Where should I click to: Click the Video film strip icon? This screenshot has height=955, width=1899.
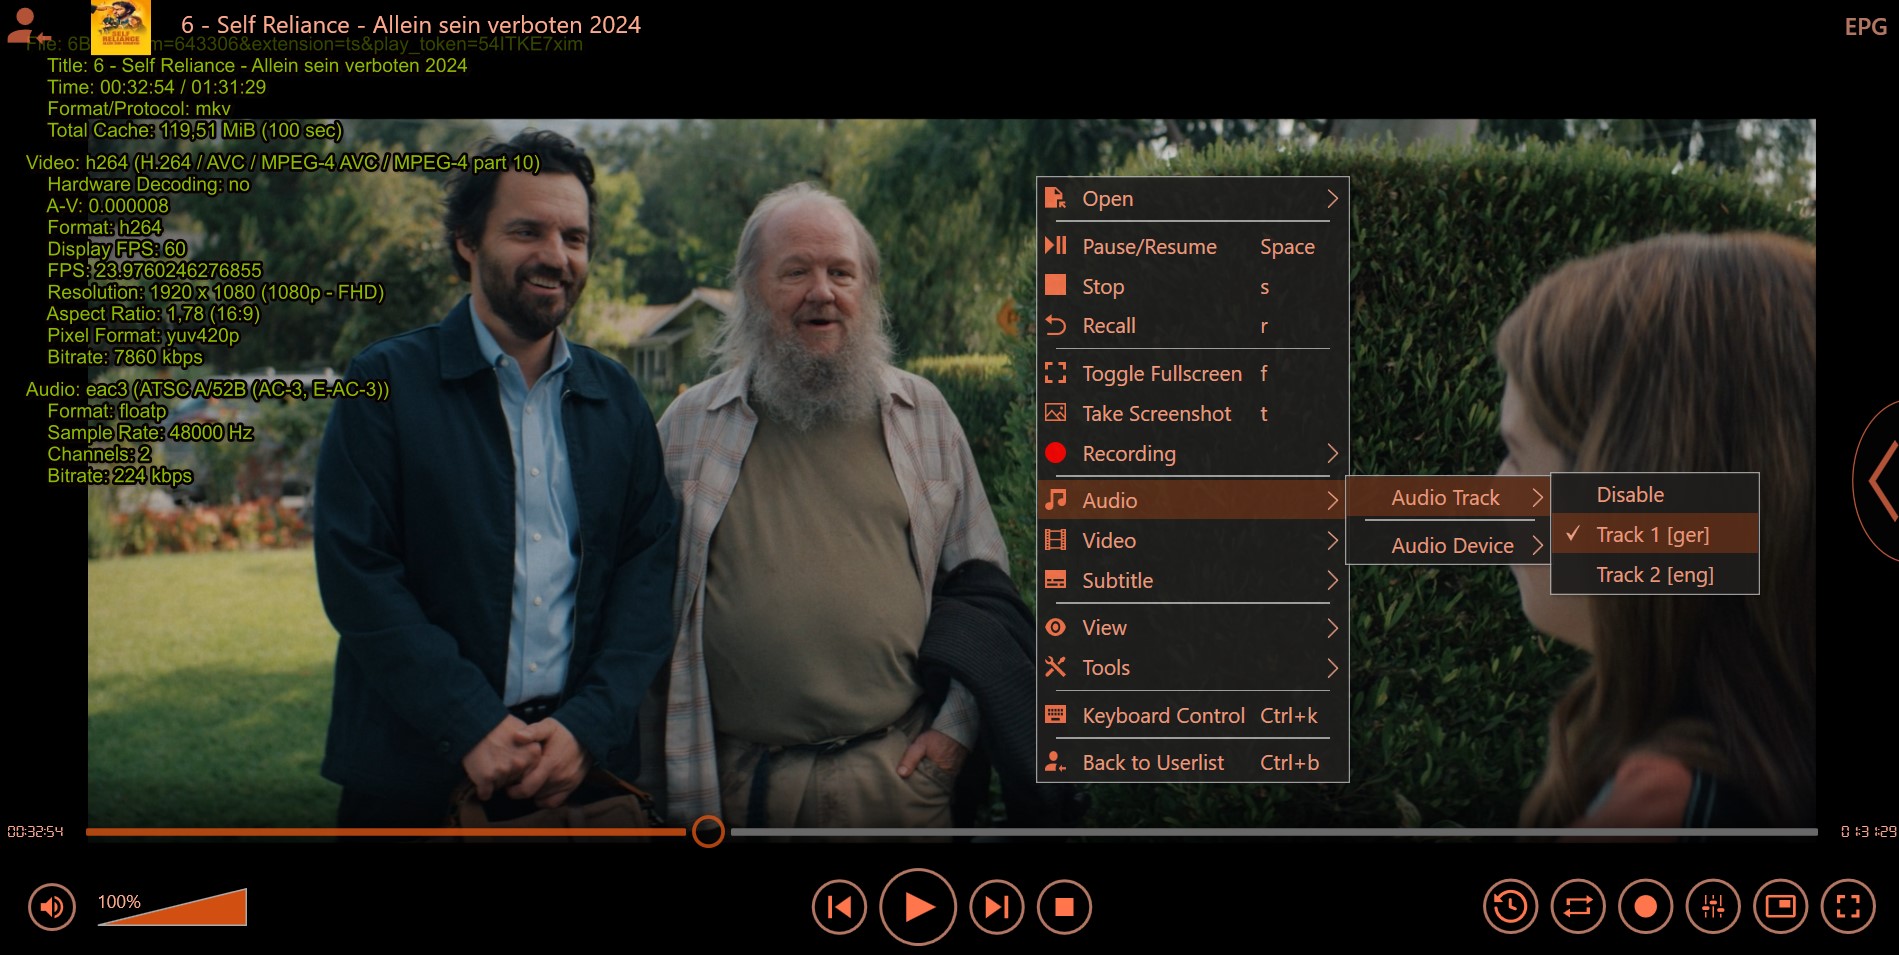[1055, 540]
